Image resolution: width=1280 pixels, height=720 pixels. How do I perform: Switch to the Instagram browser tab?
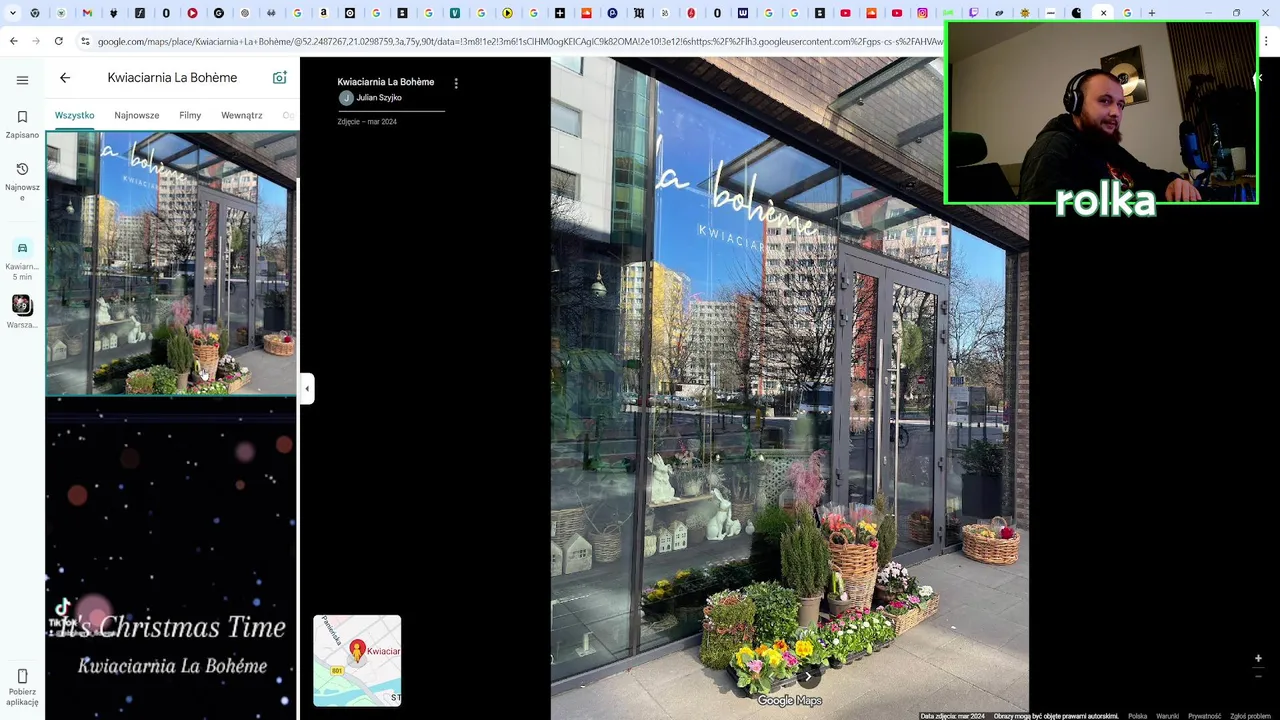[922, 13]
